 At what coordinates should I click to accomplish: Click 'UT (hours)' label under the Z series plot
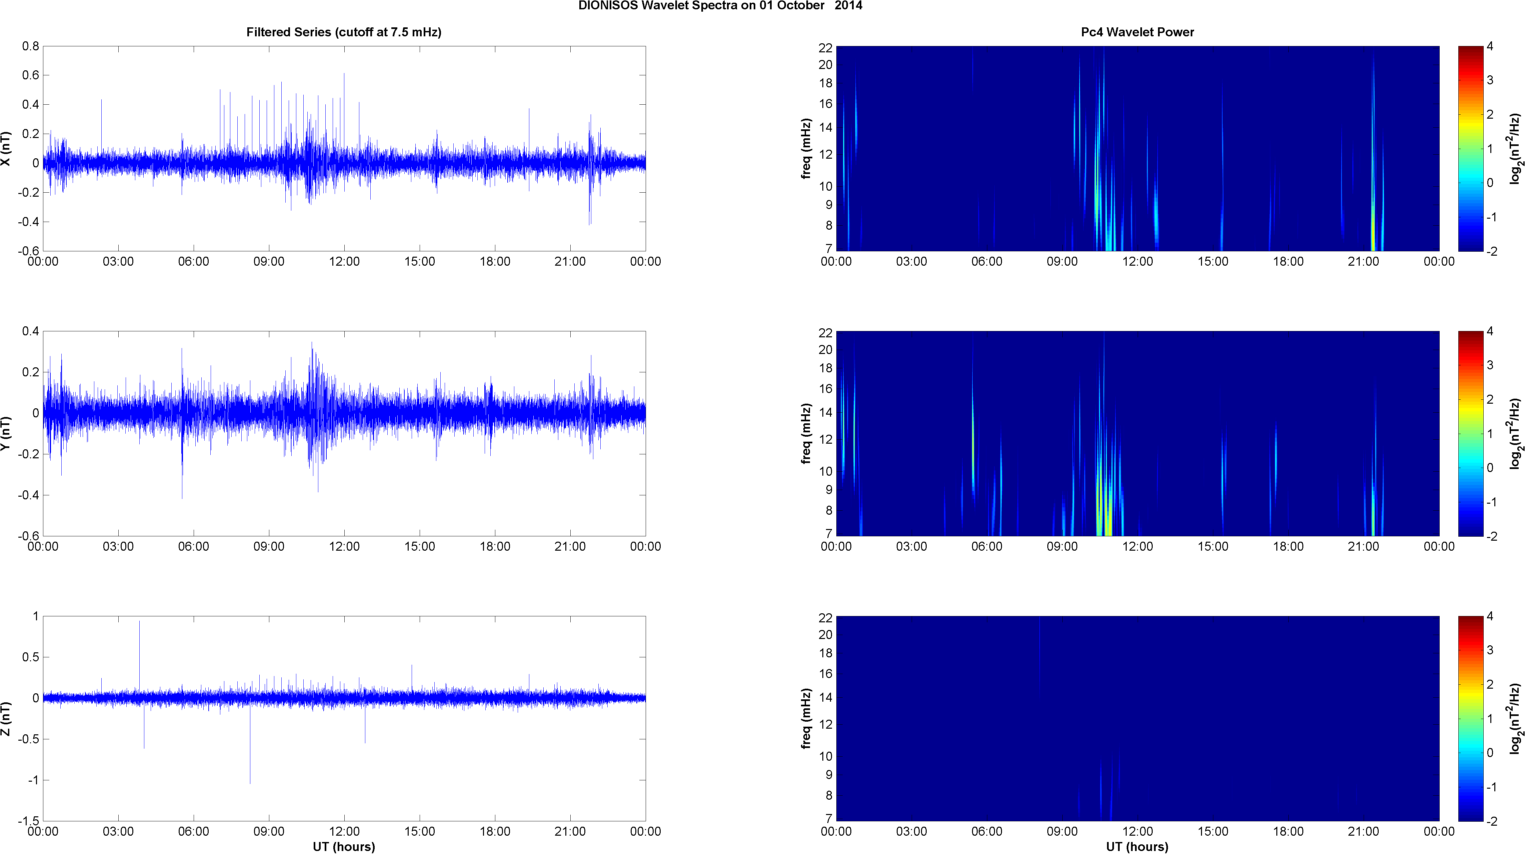click(x=344, y=846)
